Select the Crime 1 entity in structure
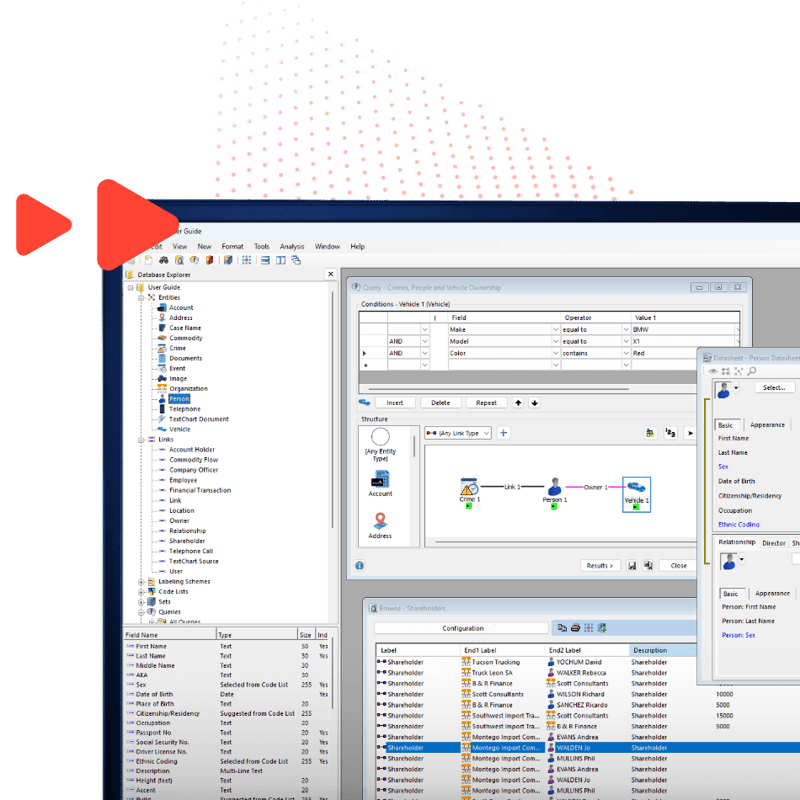 coord(469,489)
